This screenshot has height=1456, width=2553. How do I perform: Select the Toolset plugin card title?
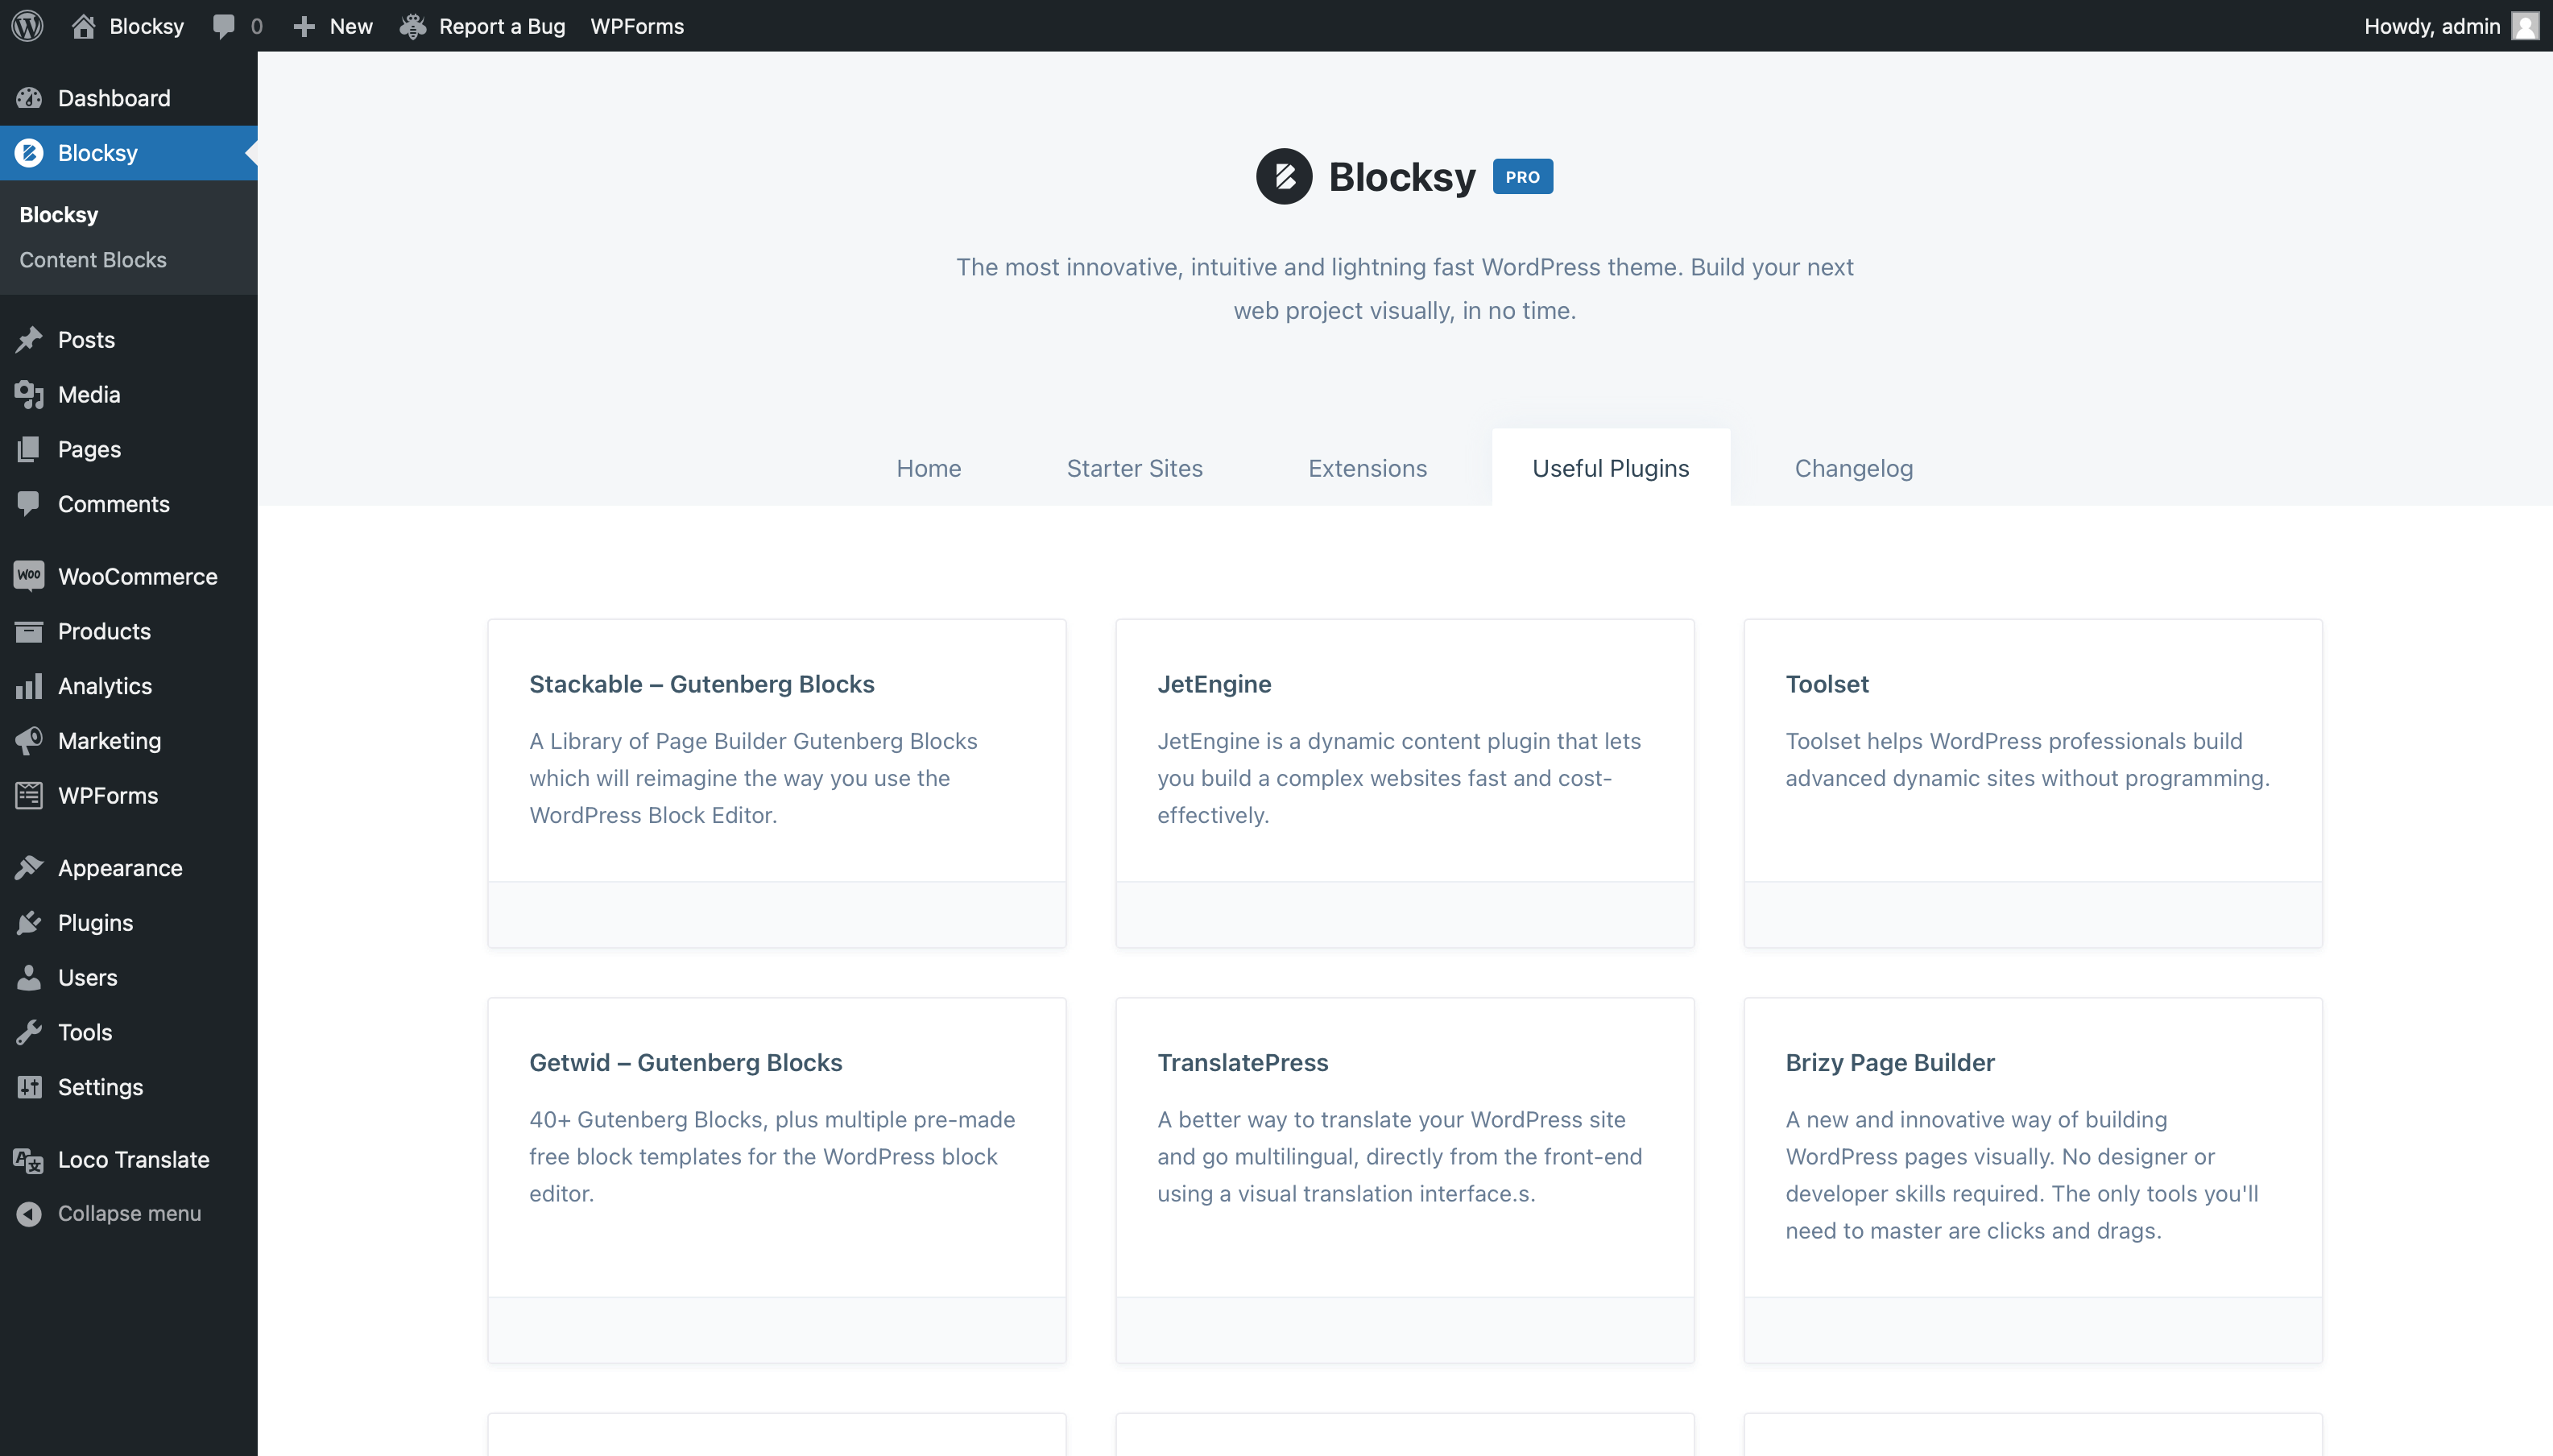[x=1826, y=684]
